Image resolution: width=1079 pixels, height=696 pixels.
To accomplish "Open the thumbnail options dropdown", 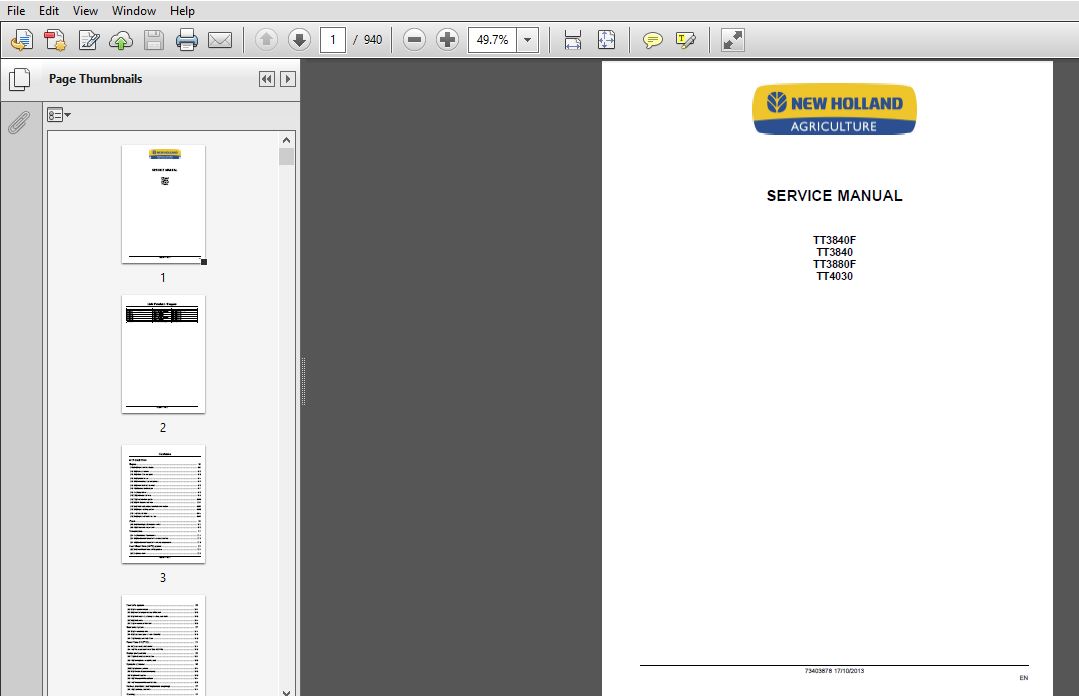I will click(59, 115).
